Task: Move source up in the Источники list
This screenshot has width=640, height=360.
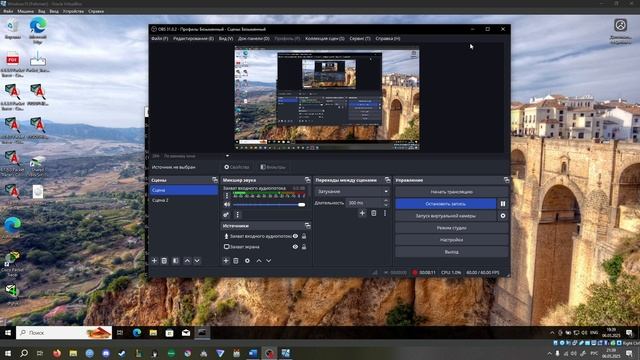Action: click(x=259, y=260)
